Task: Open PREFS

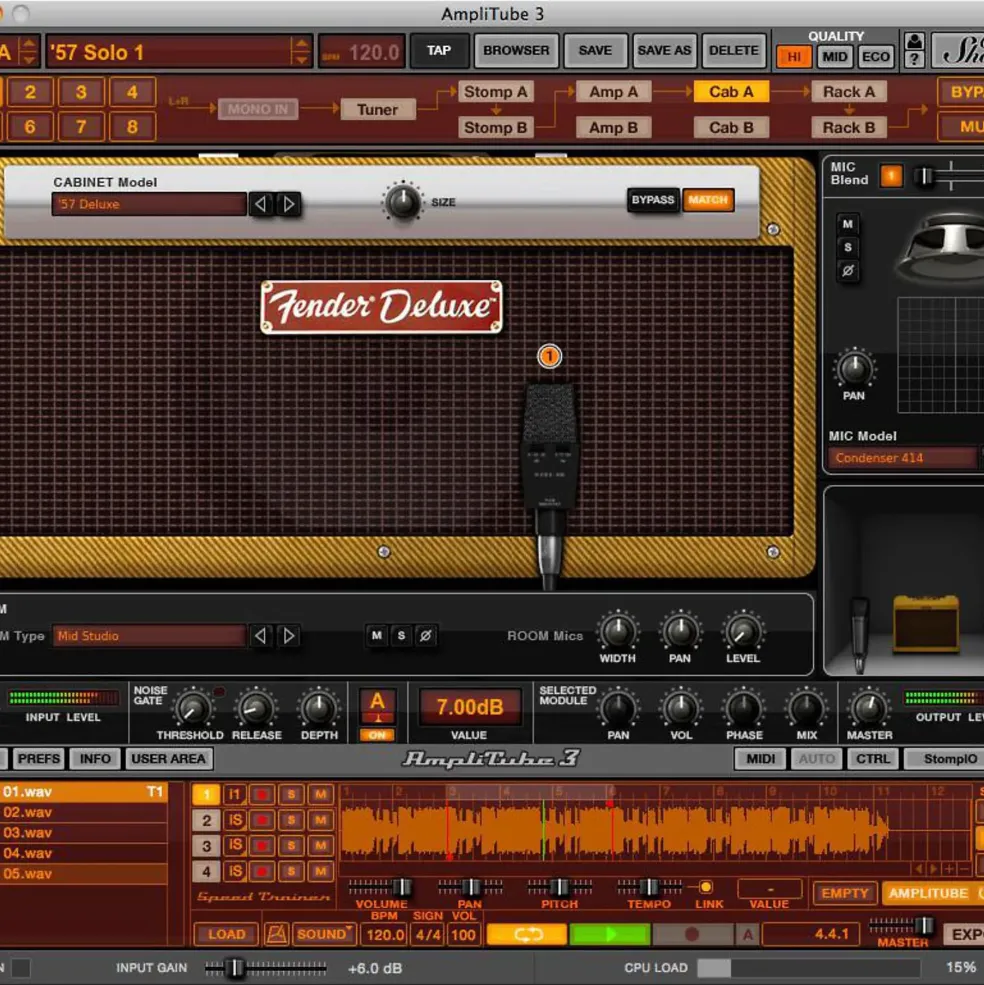Action: click(38, 759)
